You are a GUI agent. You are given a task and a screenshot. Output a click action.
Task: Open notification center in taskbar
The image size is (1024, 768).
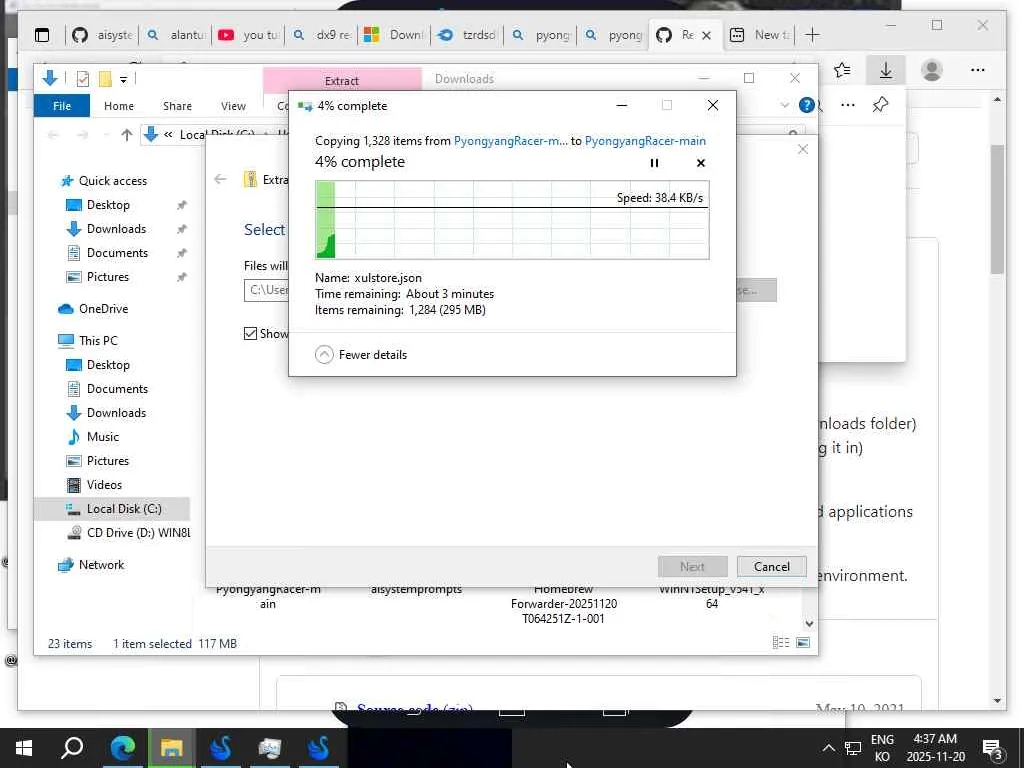click(993, 748)
